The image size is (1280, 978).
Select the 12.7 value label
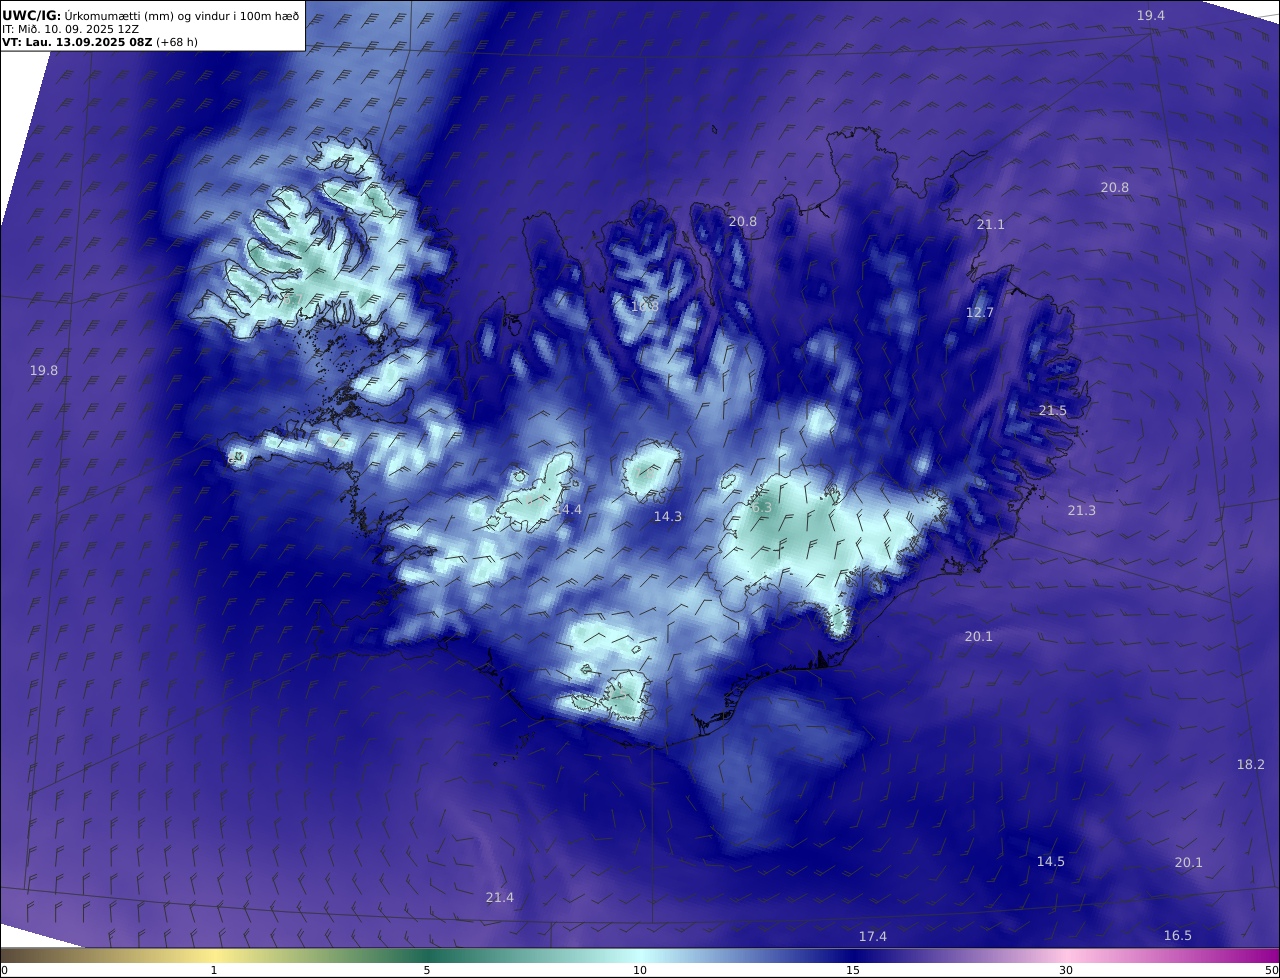pos(980,313)
